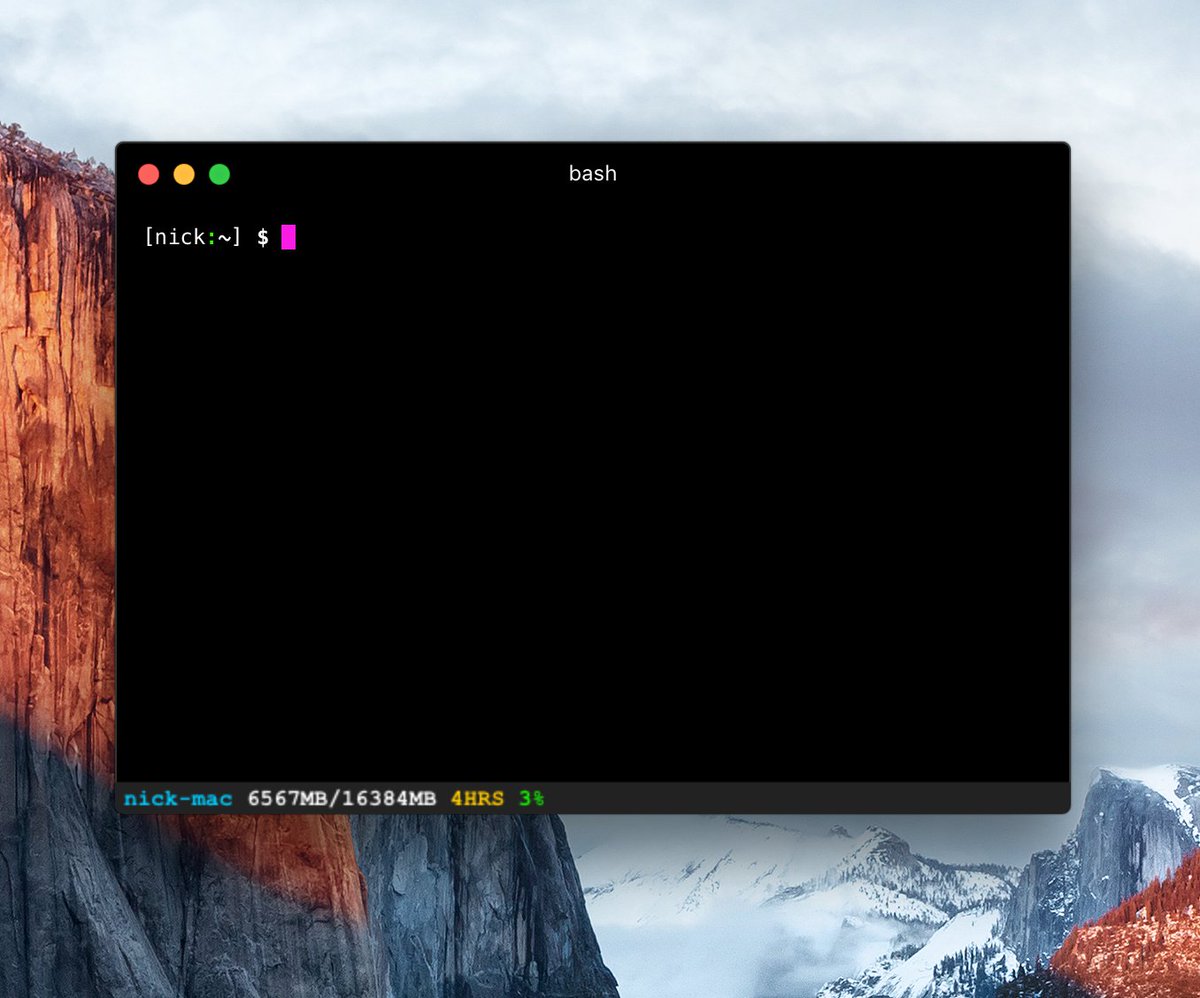Click the 4HRS uptime indicator
The width and height of the screenshot is (1200, 998).
point(477,798)
